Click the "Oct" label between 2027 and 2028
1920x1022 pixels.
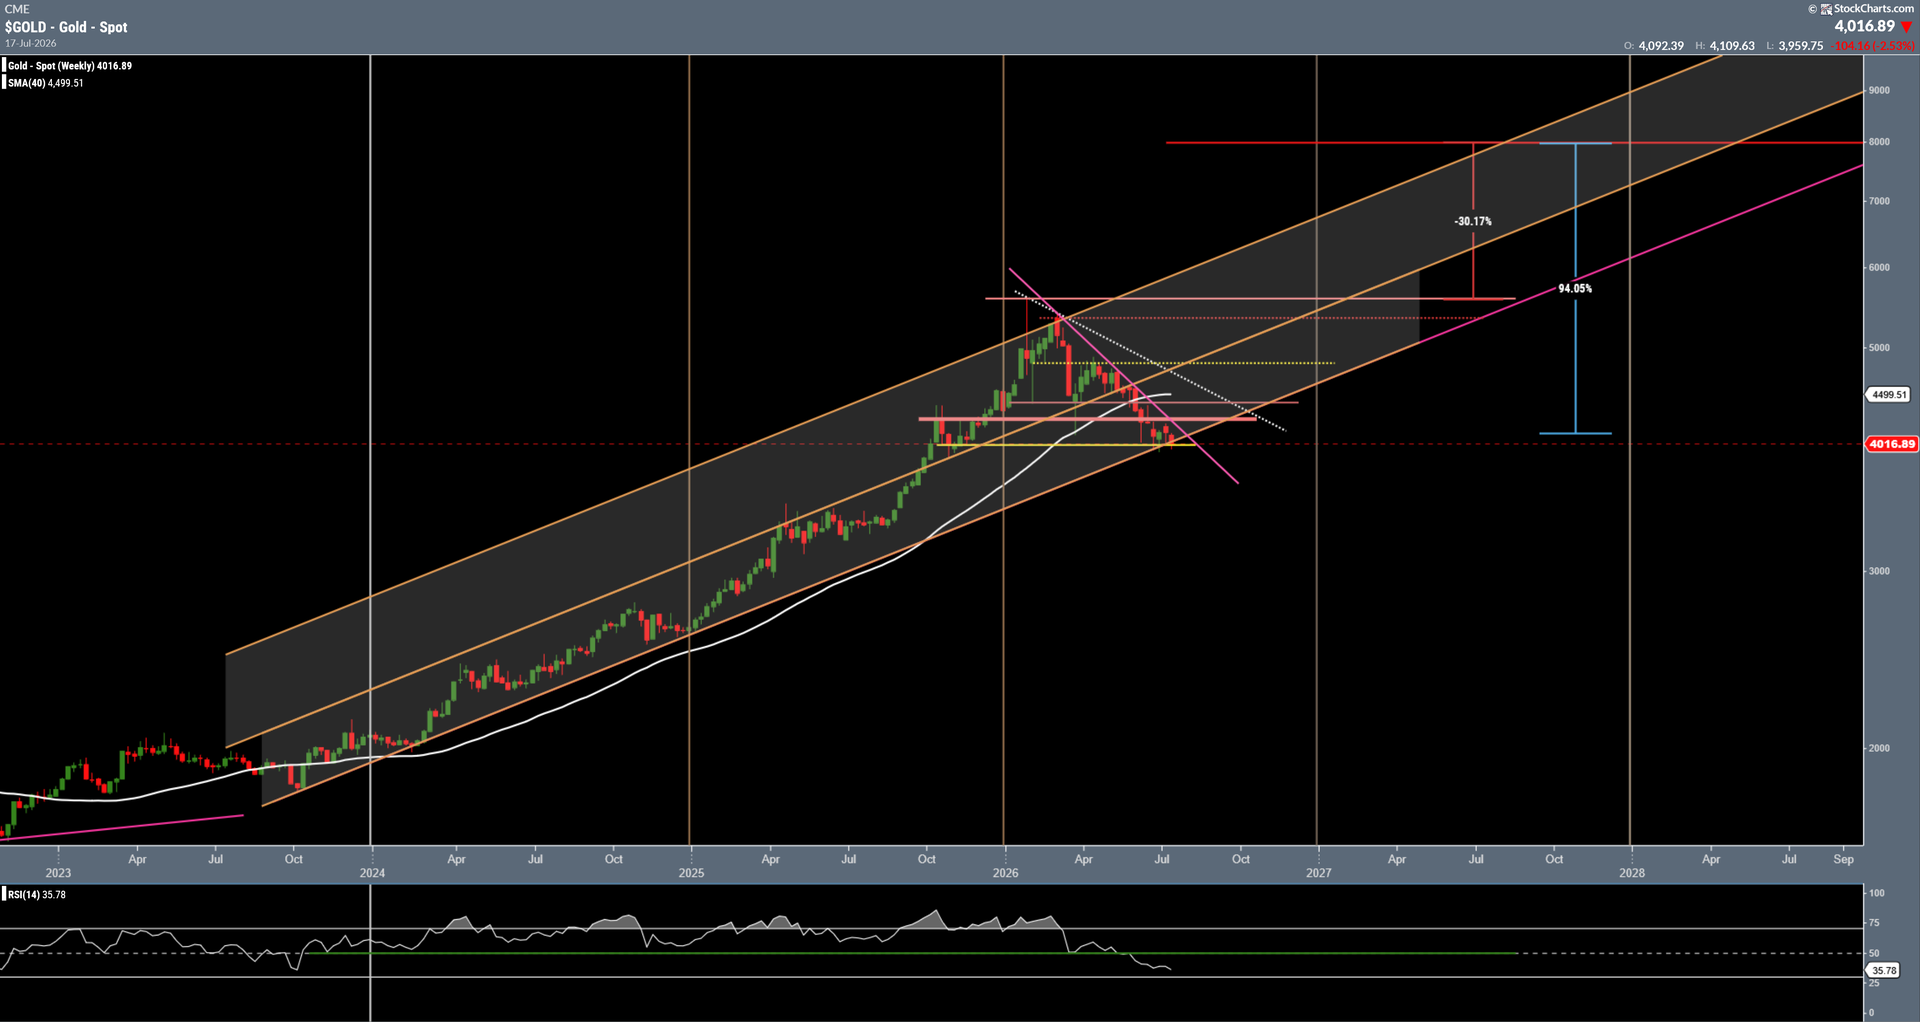point(1554,859)
